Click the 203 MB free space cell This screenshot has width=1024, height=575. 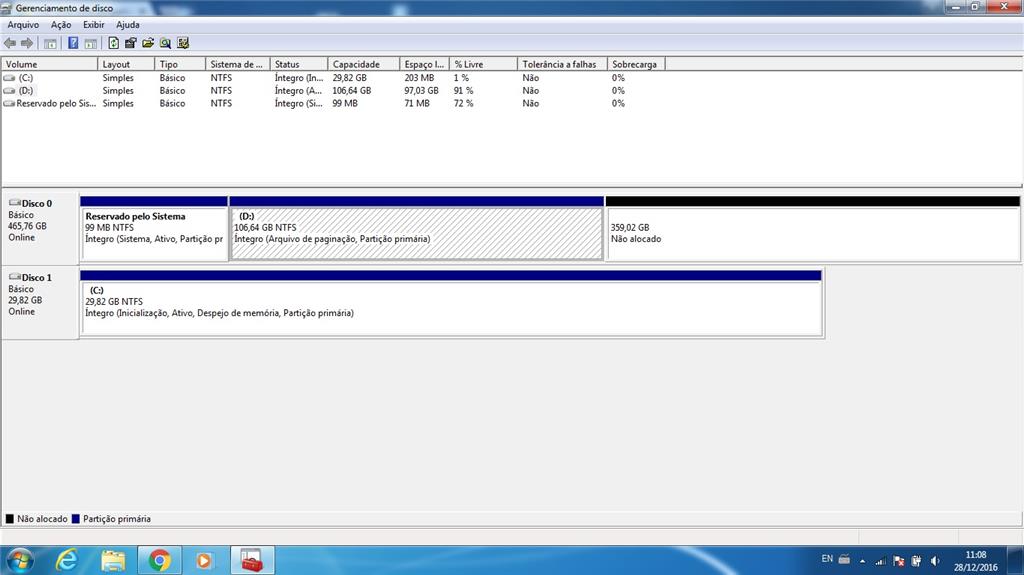tap(419, 78)
